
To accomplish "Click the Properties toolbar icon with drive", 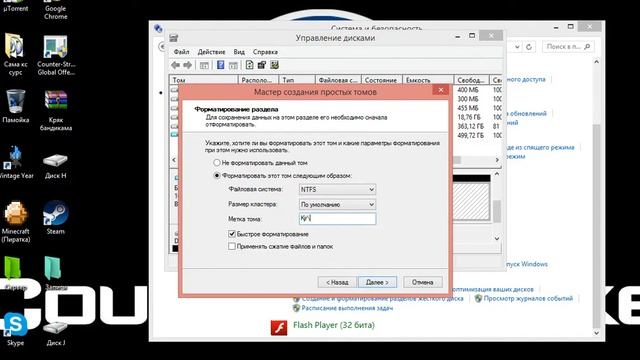I will tap(262, 65).
